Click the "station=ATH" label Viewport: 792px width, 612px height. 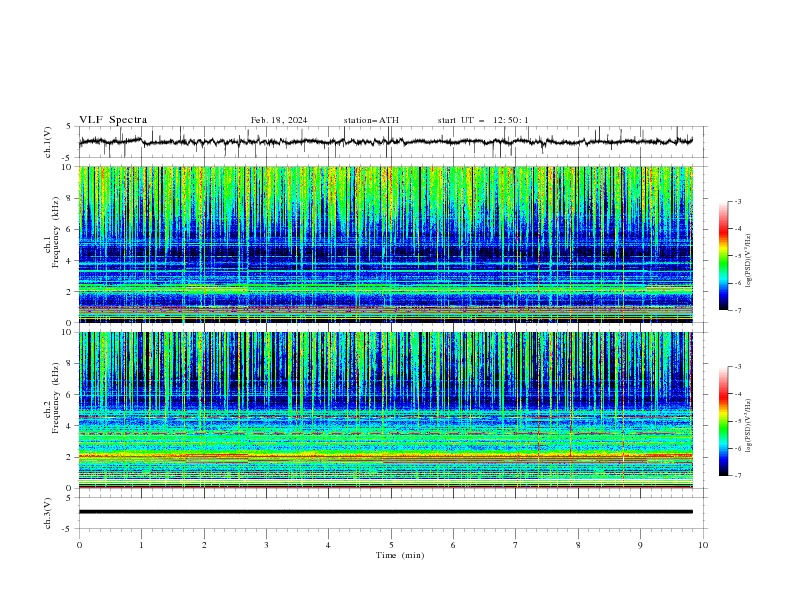tap(371, 120)
